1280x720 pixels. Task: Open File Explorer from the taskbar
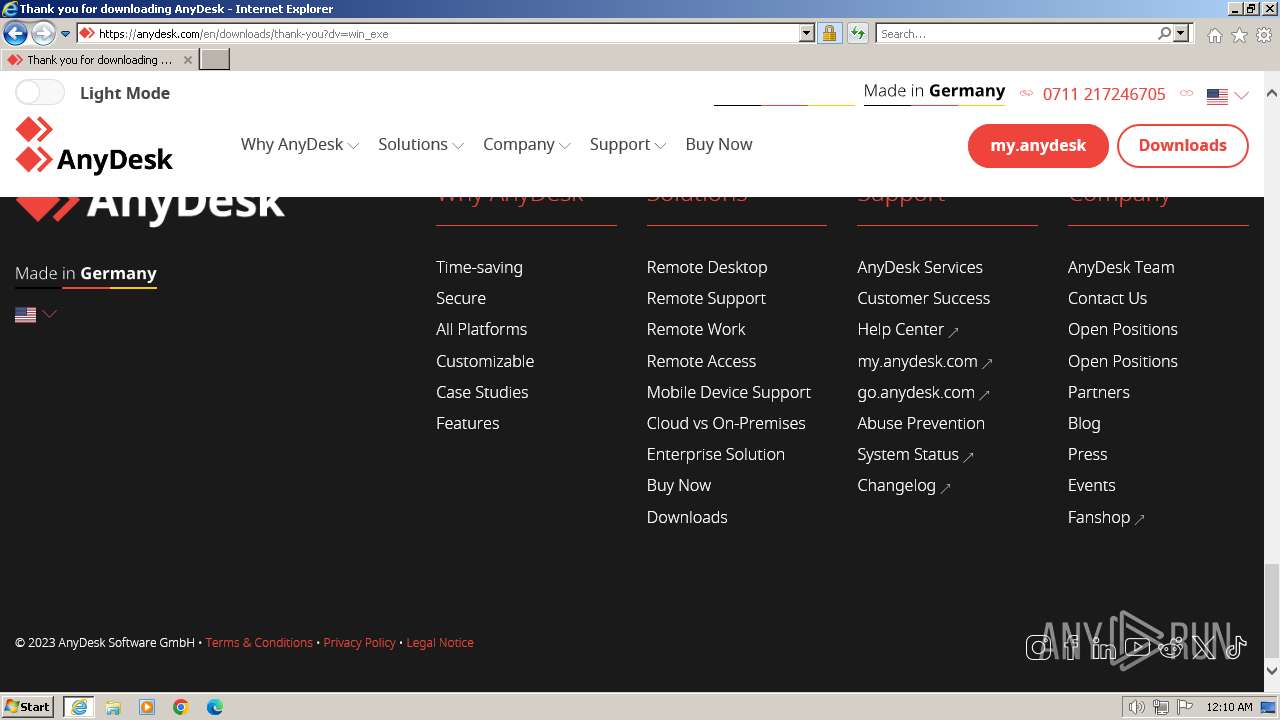tap(113, 707)
